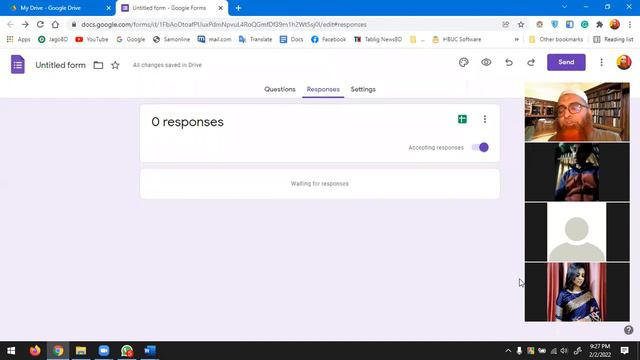Launch Firefox from taskbar
This screenshot has height=360, width=640.
(x=35, y=351)
